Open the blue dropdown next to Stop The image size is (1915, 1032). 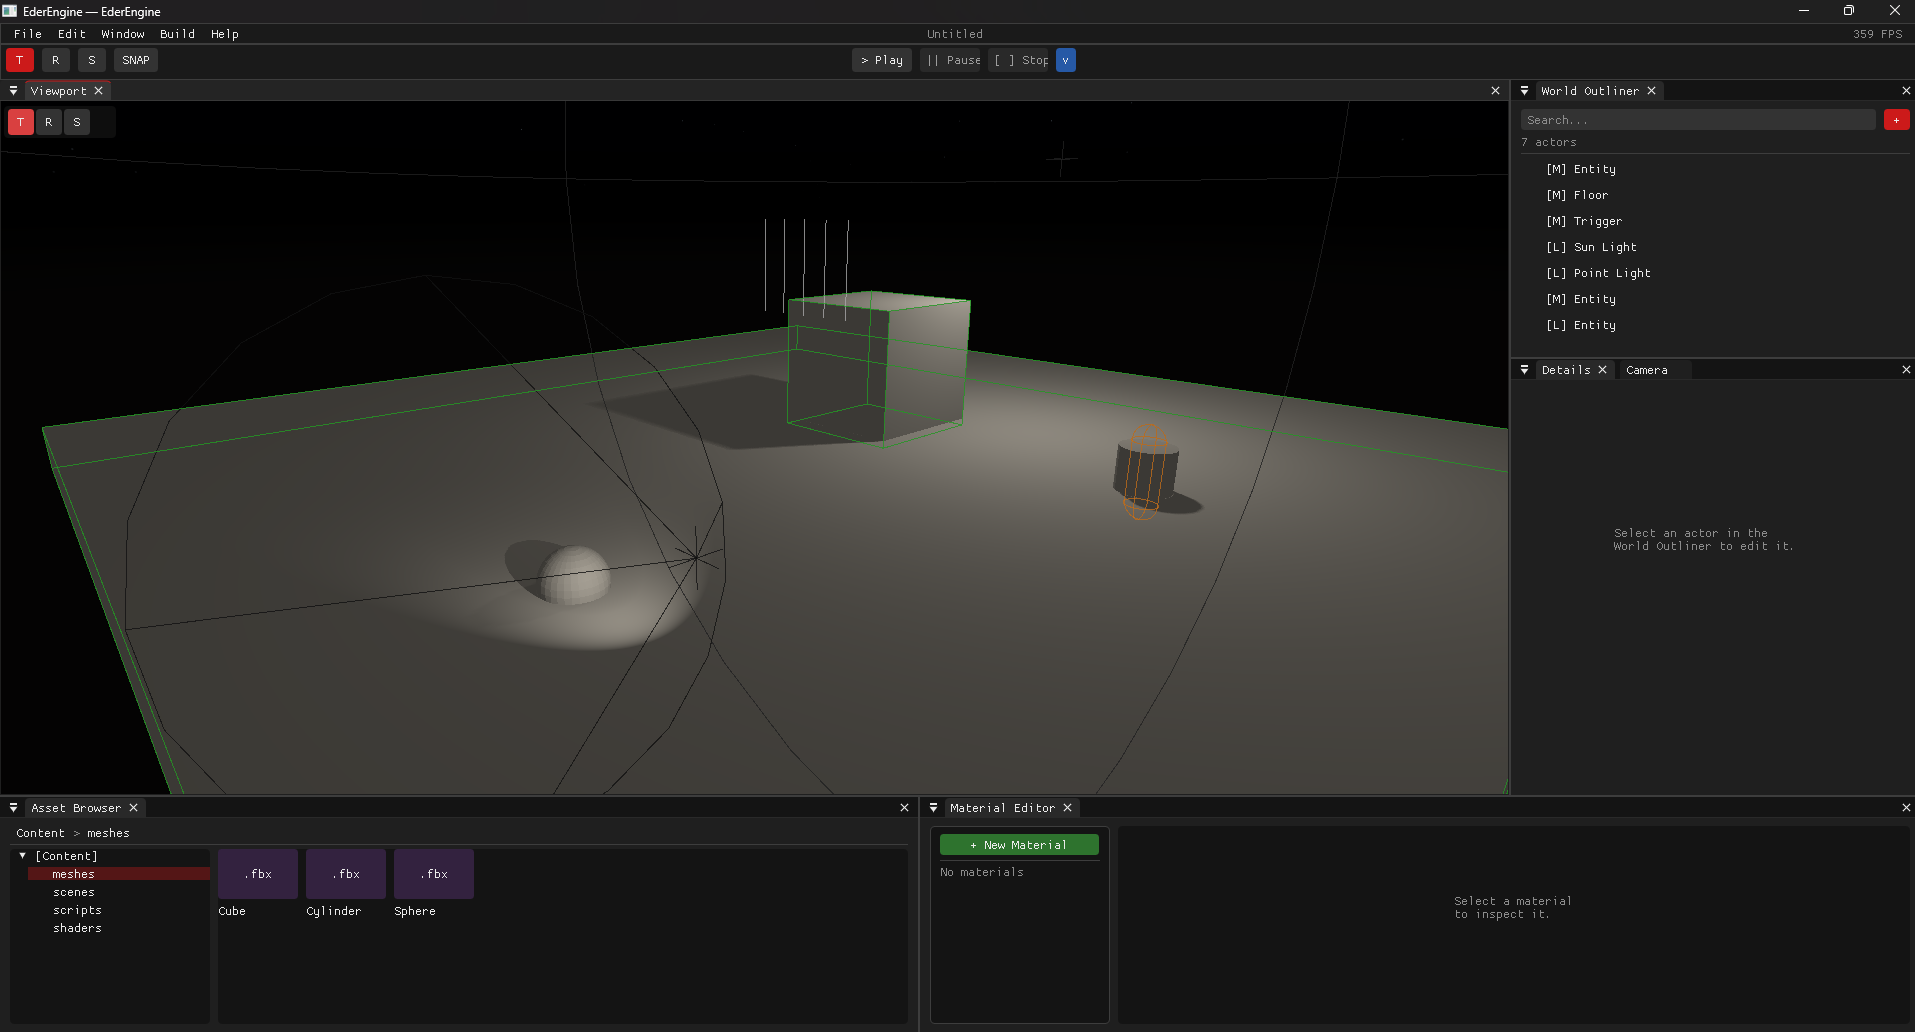click(1066, 60)
